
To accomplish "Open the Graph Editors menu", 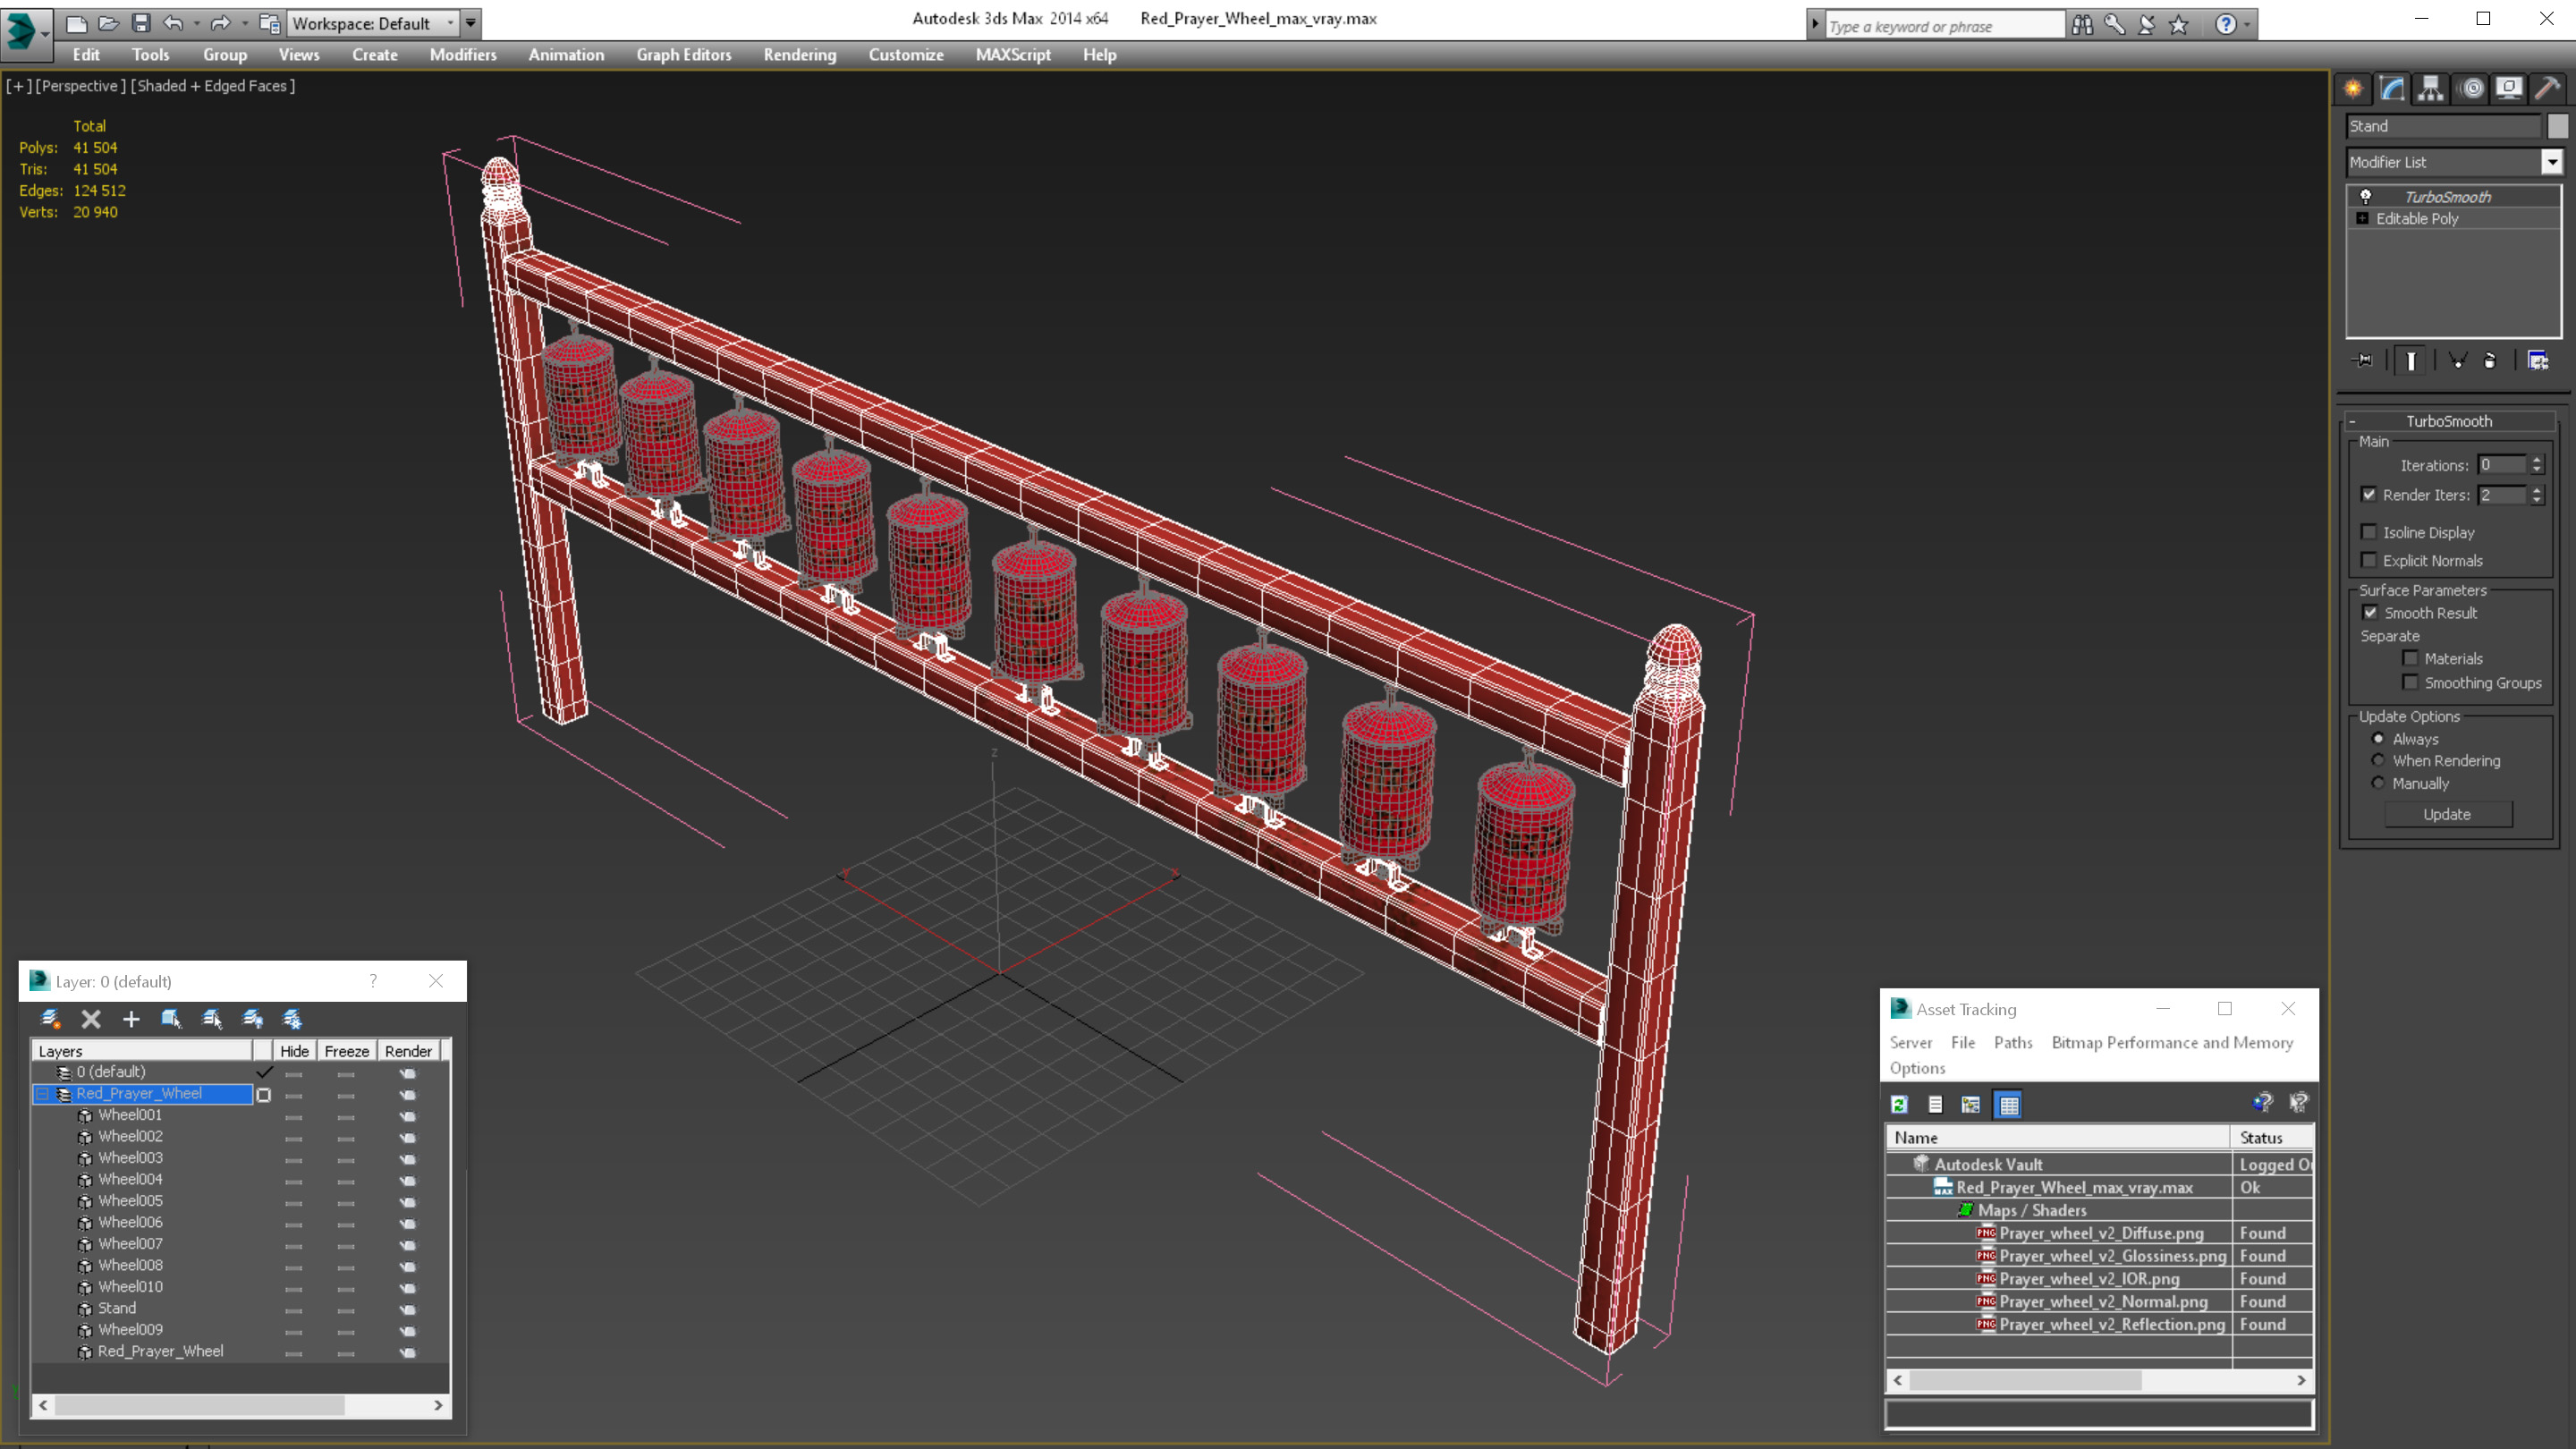I will coord(684,55).
